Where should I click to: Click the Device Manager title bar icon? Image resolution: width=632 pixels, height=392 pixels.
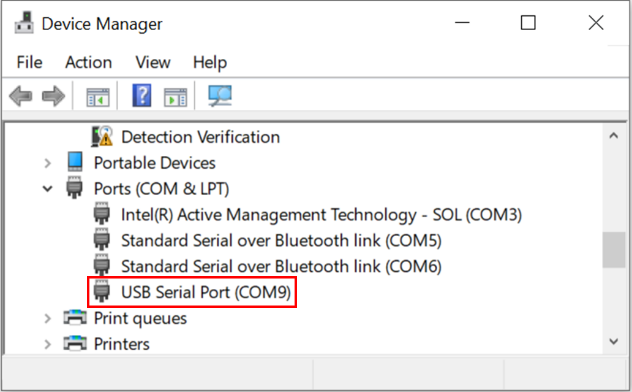pyautogui.click(x=24, y=23)
